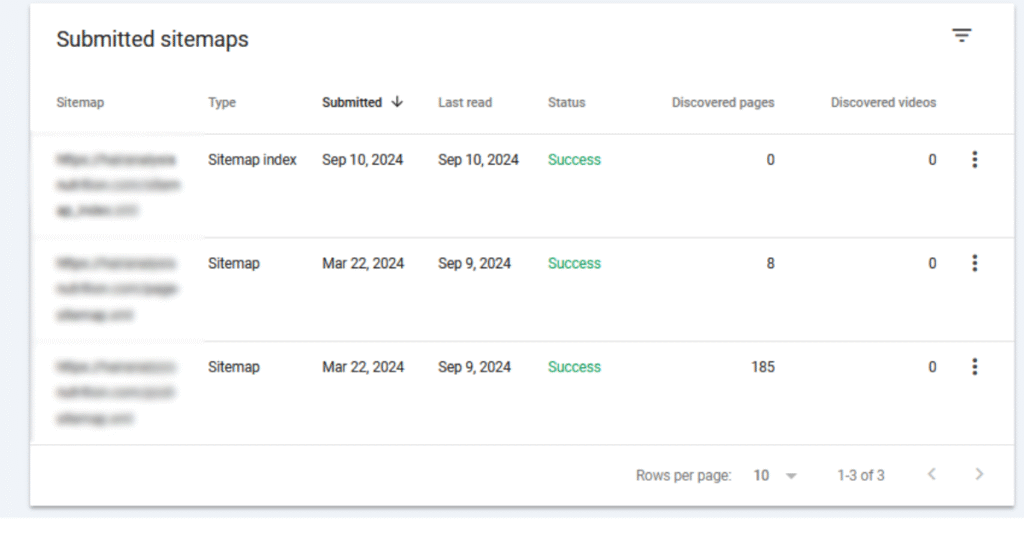Click the rows per page value 10
Screen dimensions: 1024x538
click(762, 476)
